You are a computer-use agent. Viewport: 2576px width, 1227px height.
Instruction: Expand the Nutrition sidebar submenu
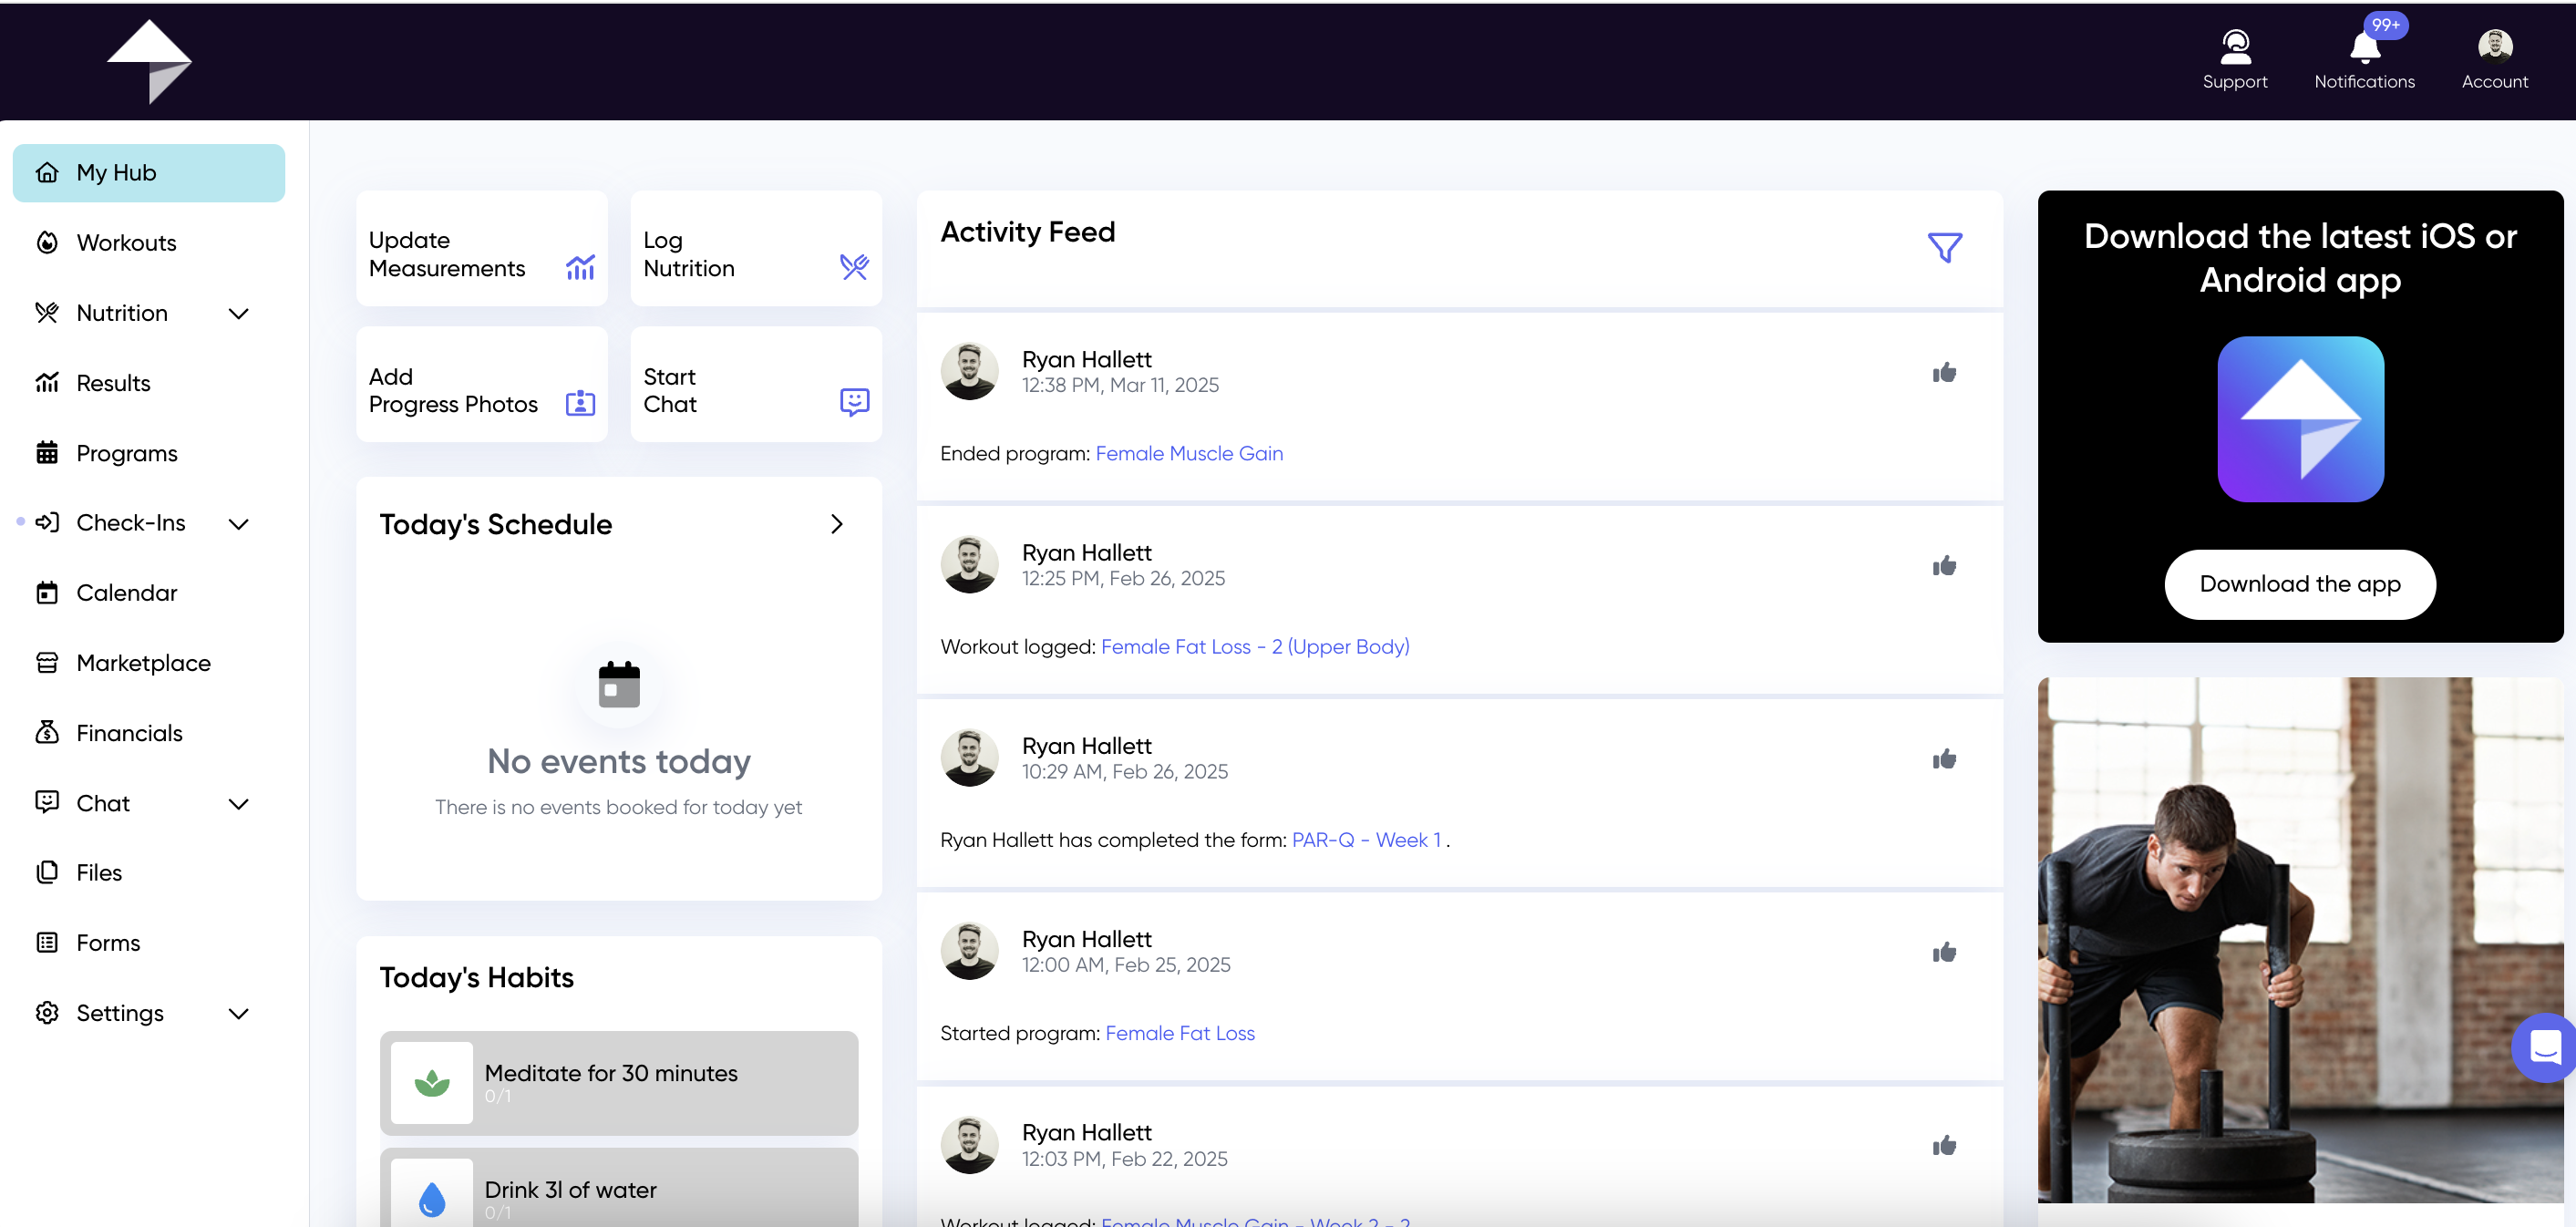click(238, 314)
